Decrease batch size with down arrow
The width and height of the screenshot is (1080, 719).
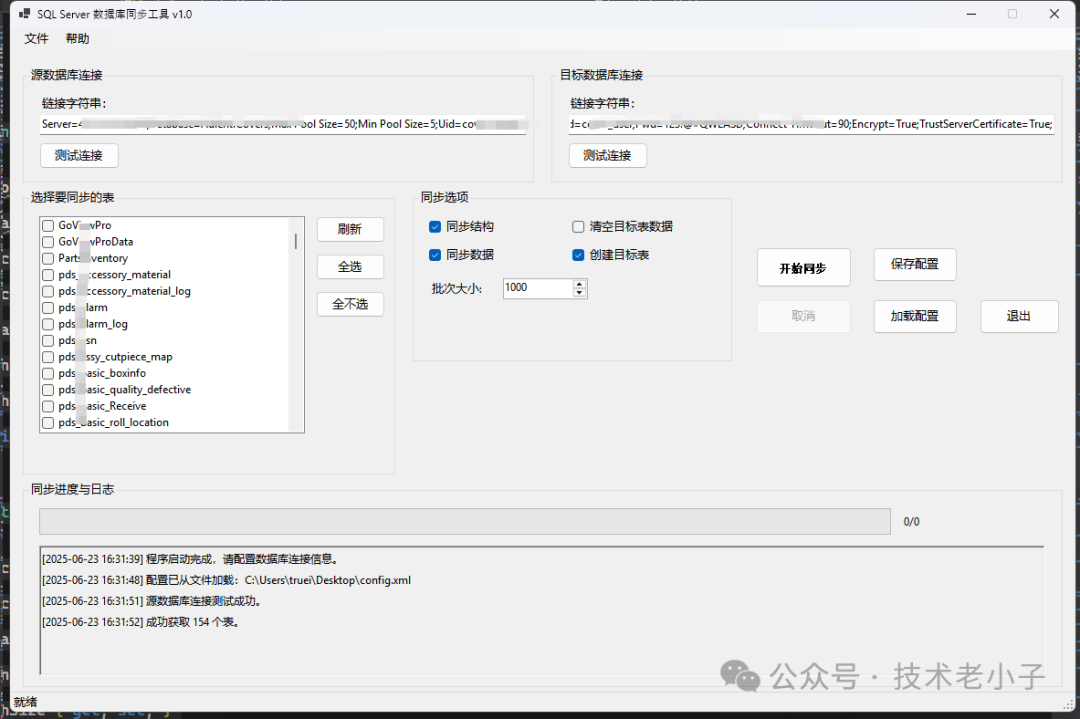click(580, 292)
